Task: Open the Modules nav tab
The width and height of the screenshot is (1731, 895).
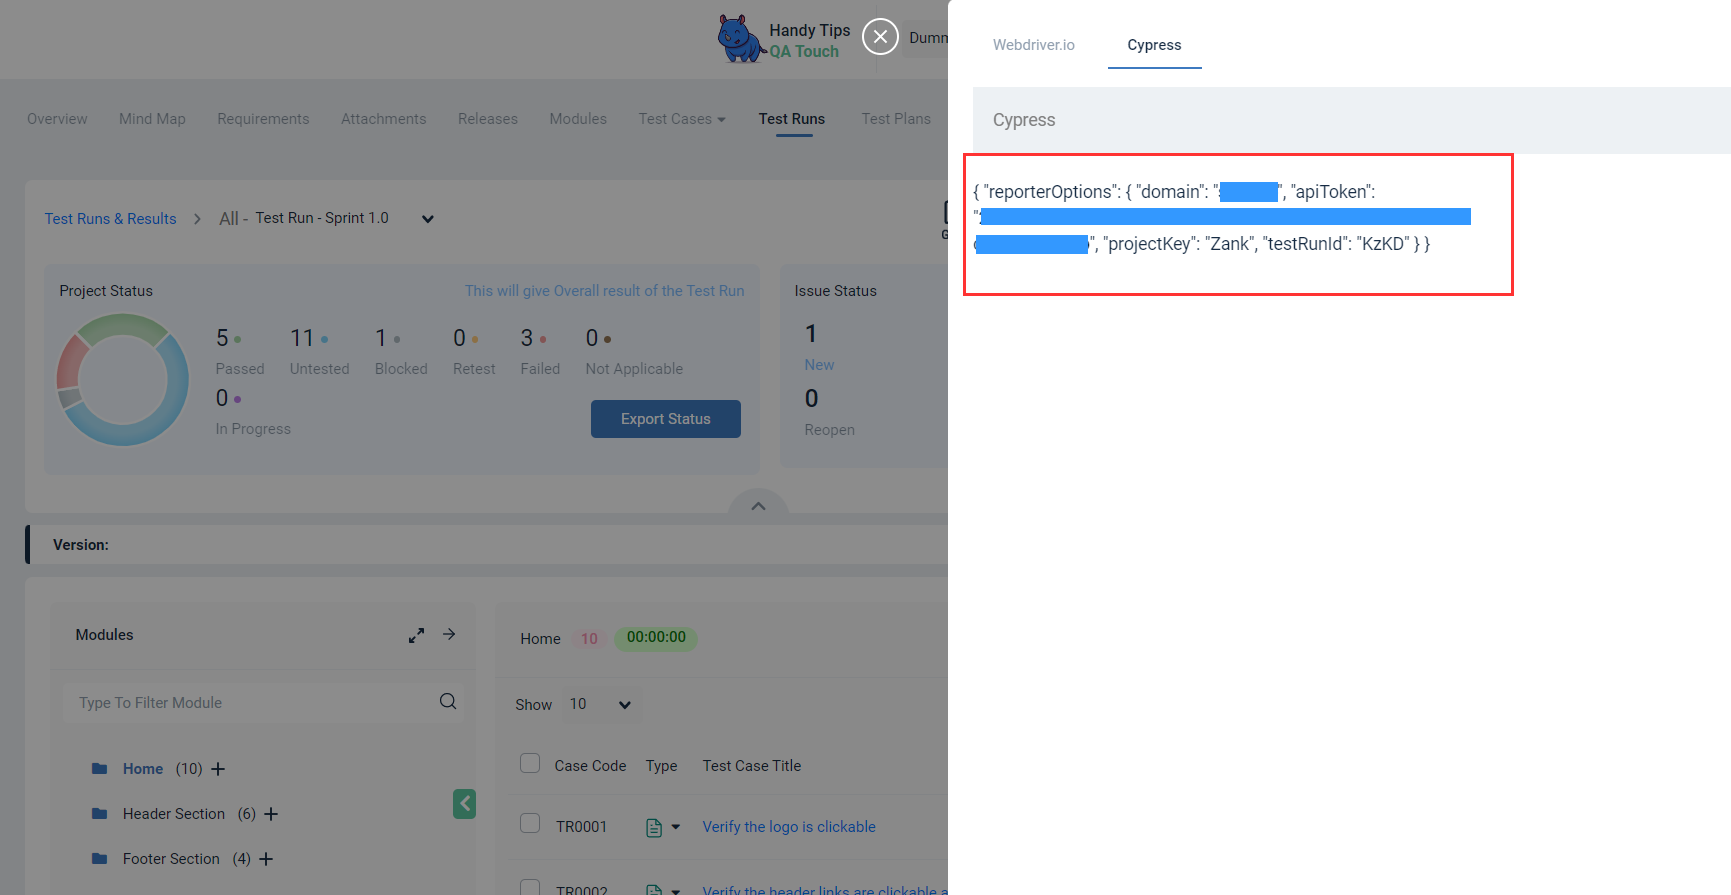Action: pos(578,119)
